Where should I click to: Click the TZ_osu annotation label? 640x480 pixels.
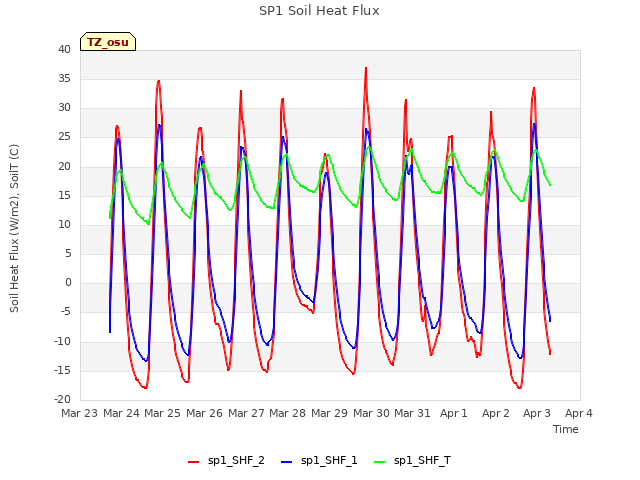click(x=108, y=42)
